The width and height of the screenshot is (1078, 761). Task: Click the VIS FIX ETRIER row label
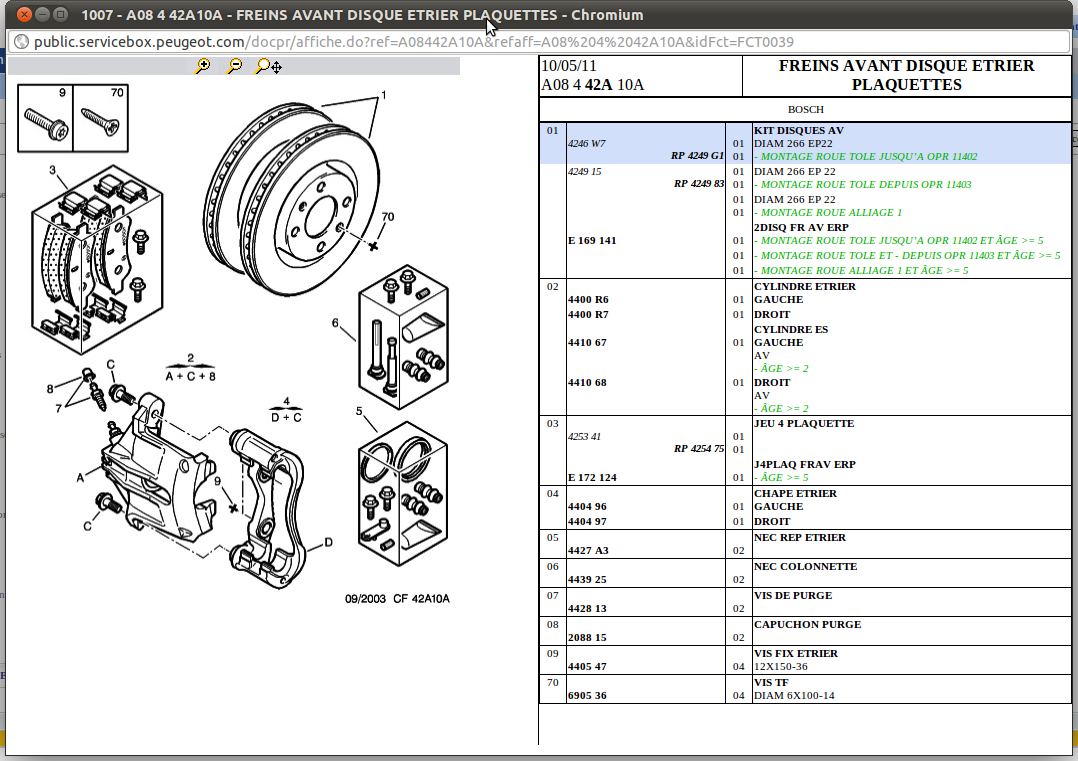pyautogui.click(x=795, y=653)
